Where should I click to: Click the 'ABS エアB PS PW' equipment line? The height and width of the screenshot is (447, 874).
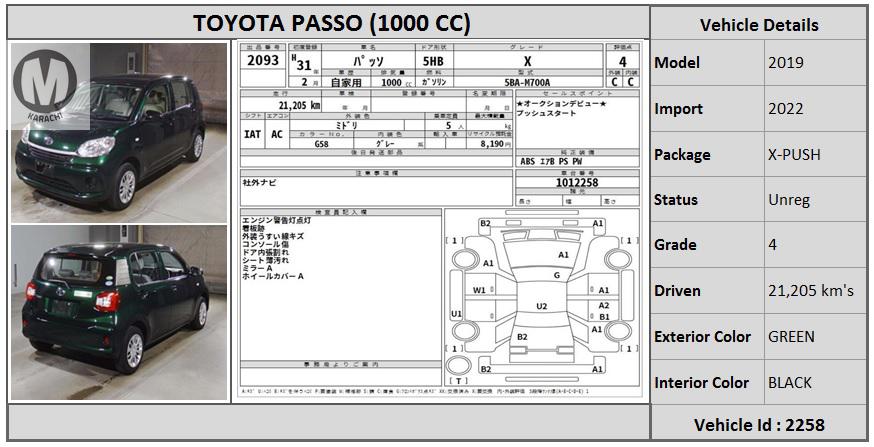tap(551, 162)
